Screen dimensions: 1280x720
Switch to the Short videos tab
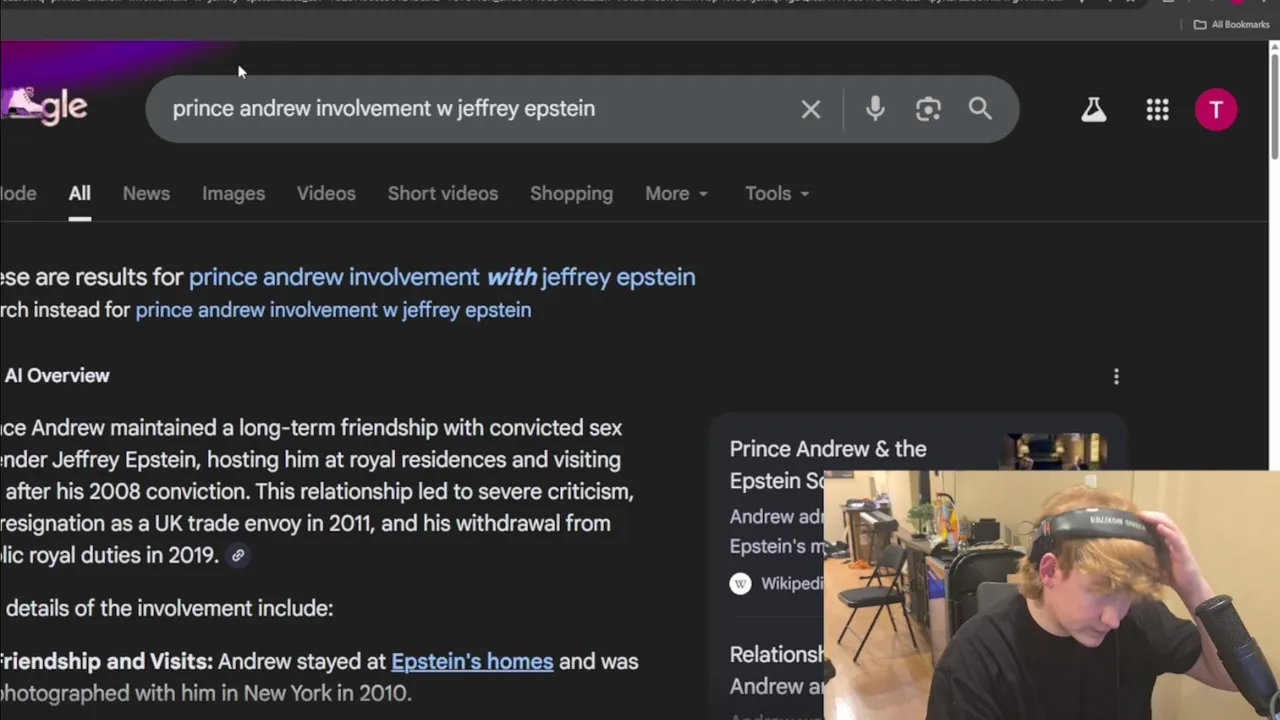click(x=443, y=194)
